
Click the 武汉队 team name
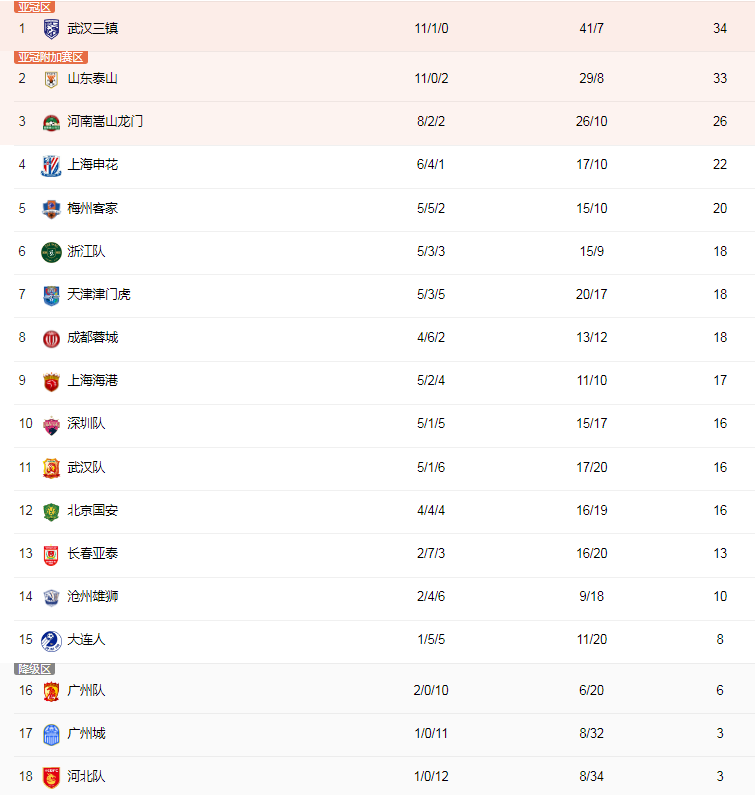click(86, 467)
